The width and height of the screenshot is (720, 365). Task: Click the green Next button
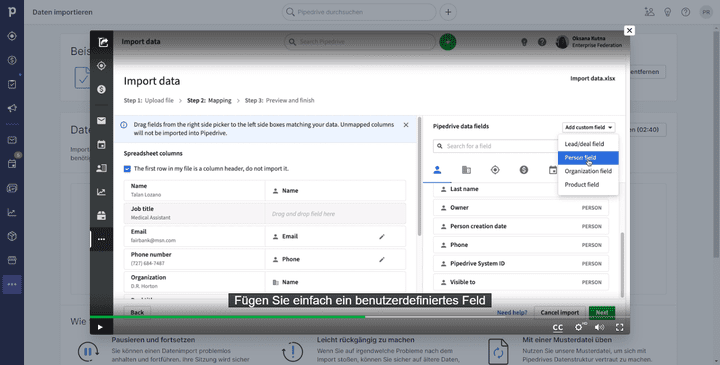point(602,312)
